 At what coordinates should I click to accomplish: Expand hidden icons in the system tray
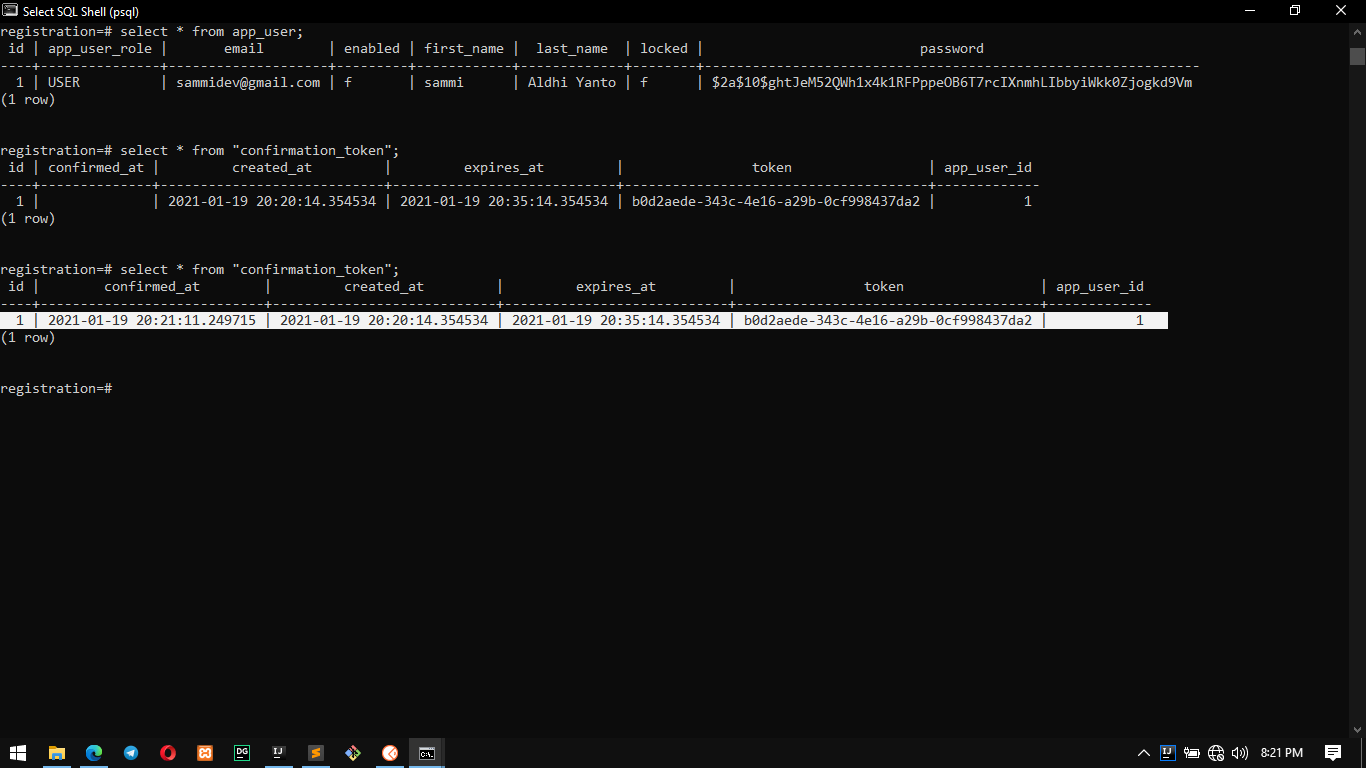click(x=1143, y=753)
